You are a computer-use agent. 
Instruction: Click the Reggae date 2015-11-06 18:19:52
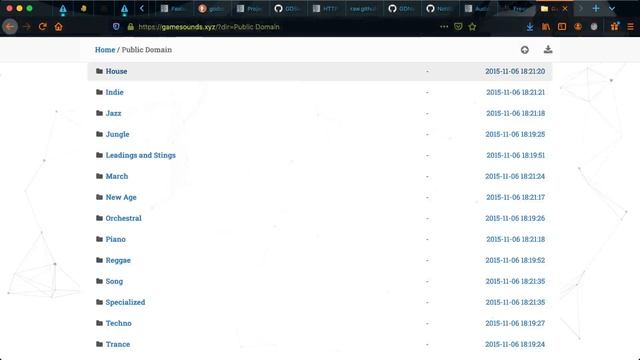[515, 260]
